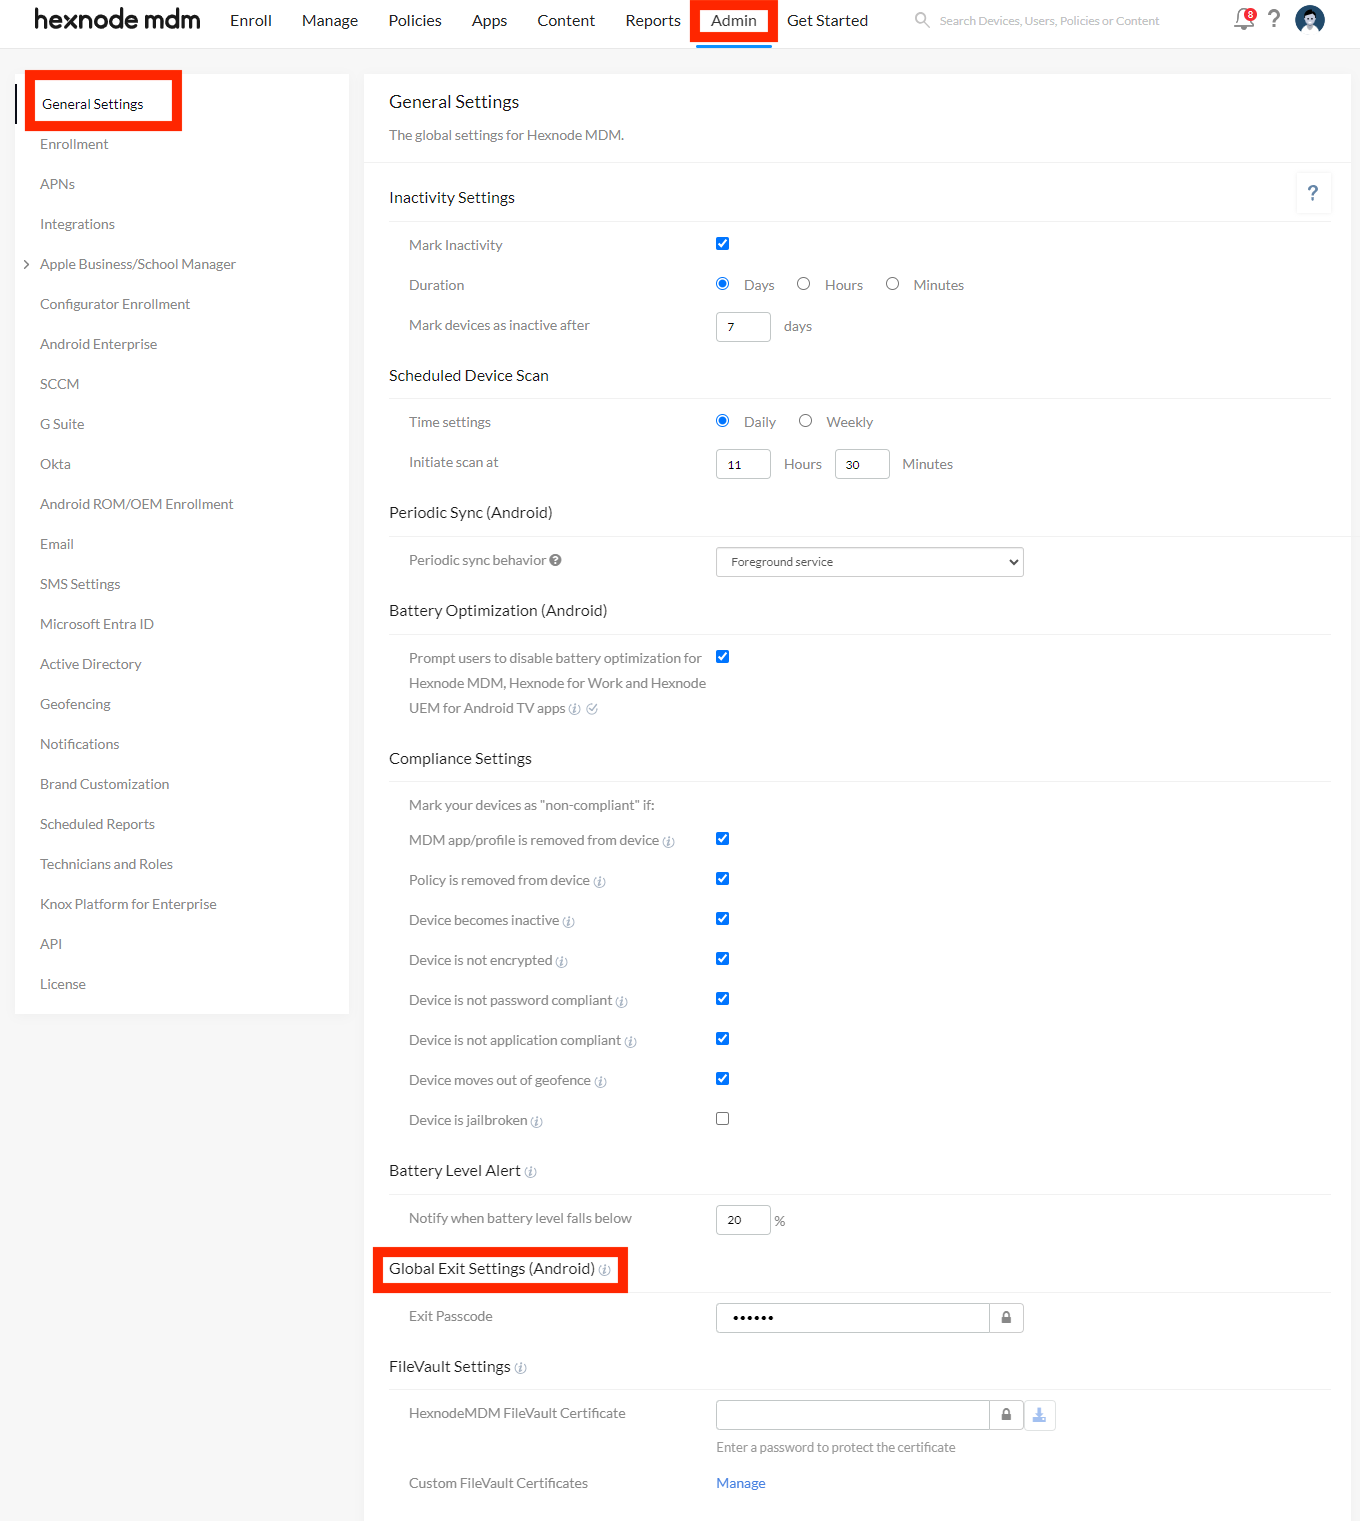
Task: Click the help question mark in top bar
Action: [x=1274, y=19]
